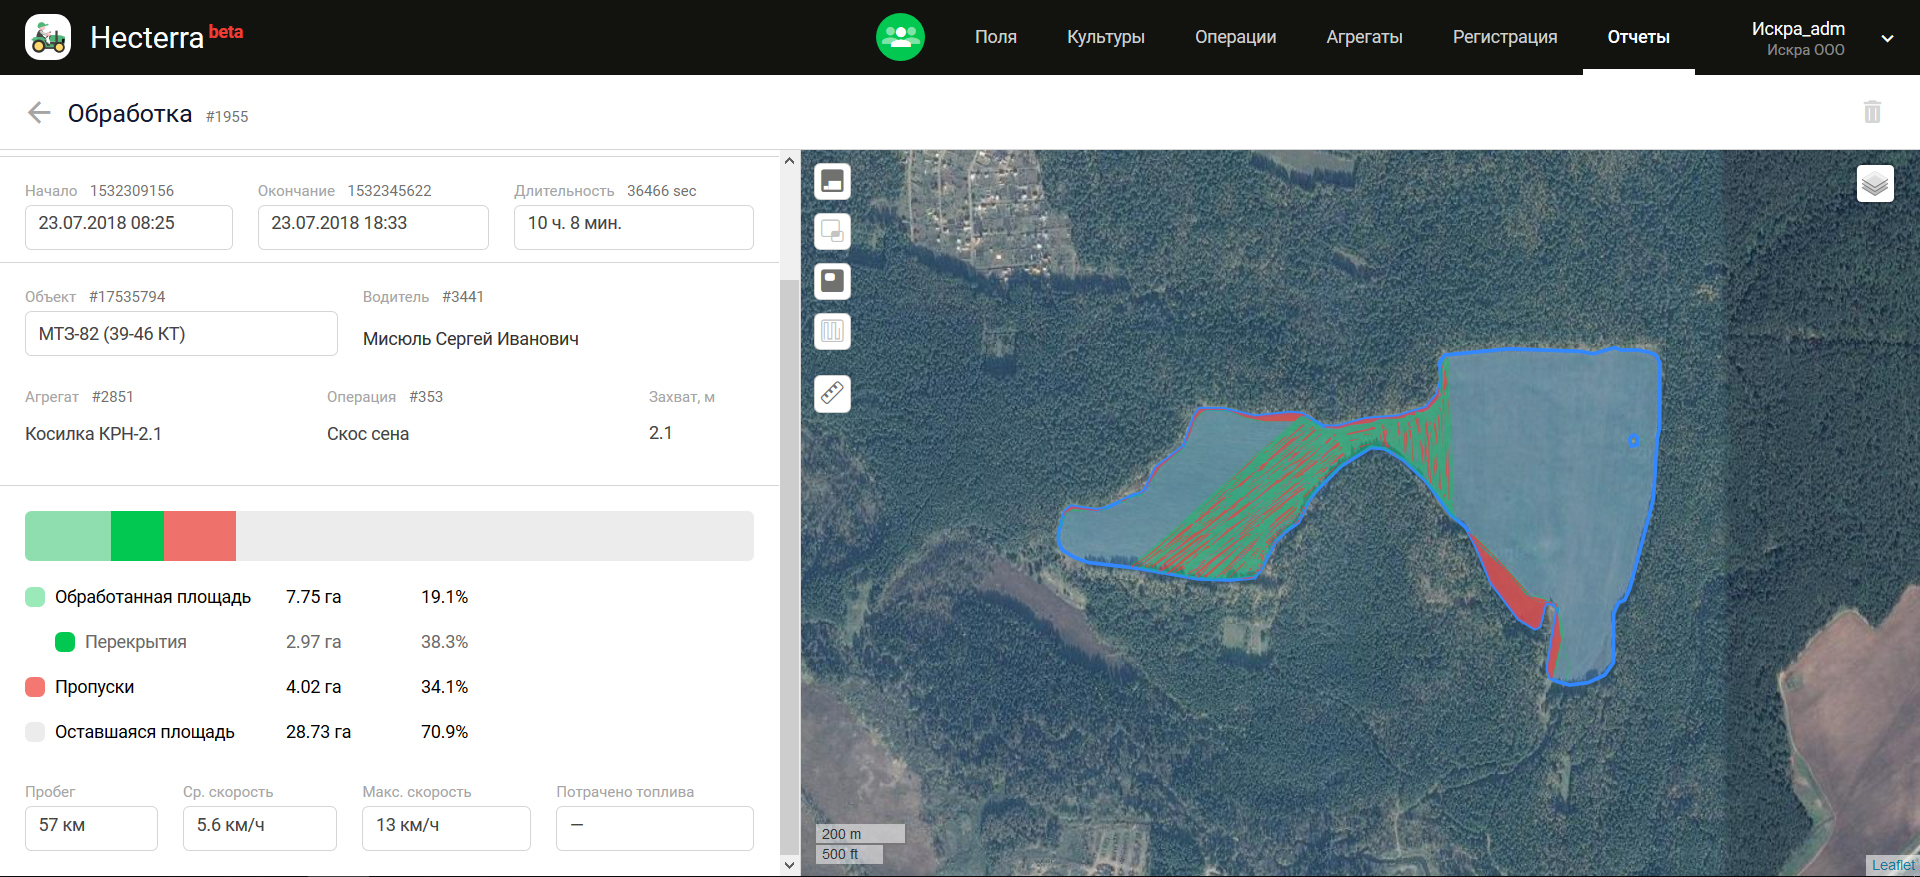The height and width of the screenshot is (877, 1920).
Task: Toggle overlaps layer on the map (second icon)
Action: (832, 231)
